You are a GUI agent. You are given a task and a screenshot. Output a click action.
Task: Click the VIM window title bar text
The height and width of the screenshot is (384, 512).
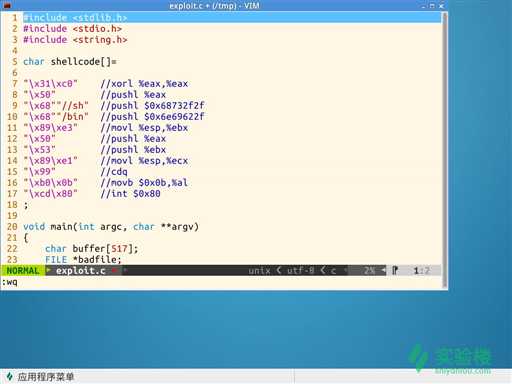tap(214, 6)
